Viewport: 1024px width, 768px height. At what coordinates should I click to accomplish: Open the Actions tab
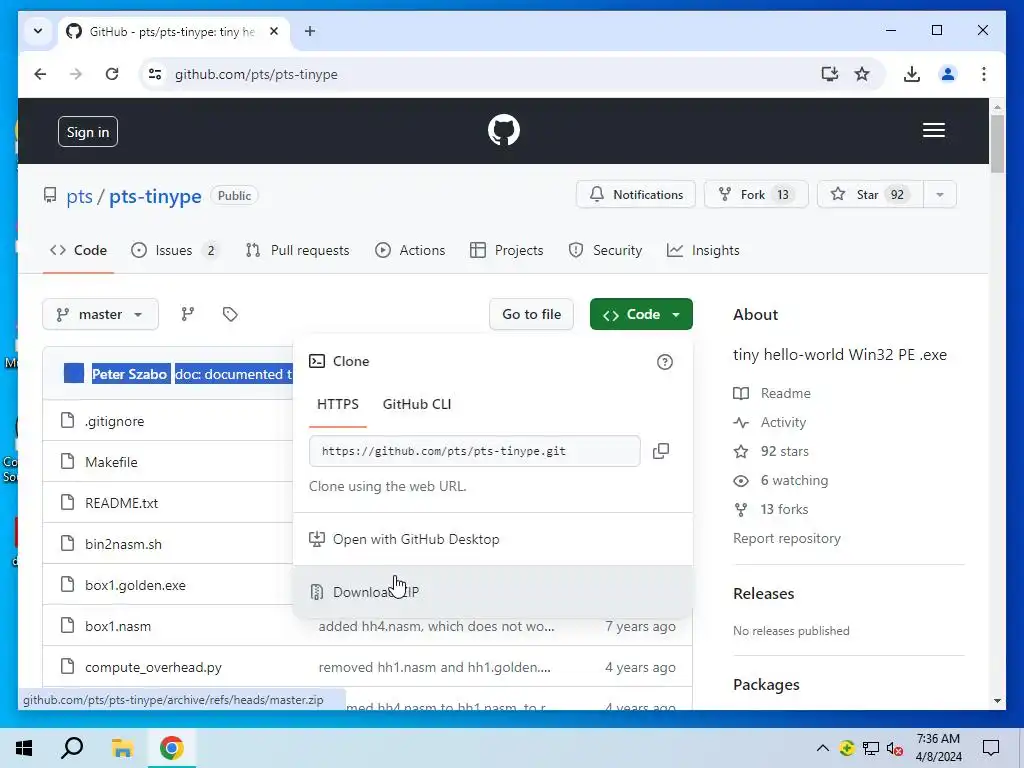click(x=410, y=250)
